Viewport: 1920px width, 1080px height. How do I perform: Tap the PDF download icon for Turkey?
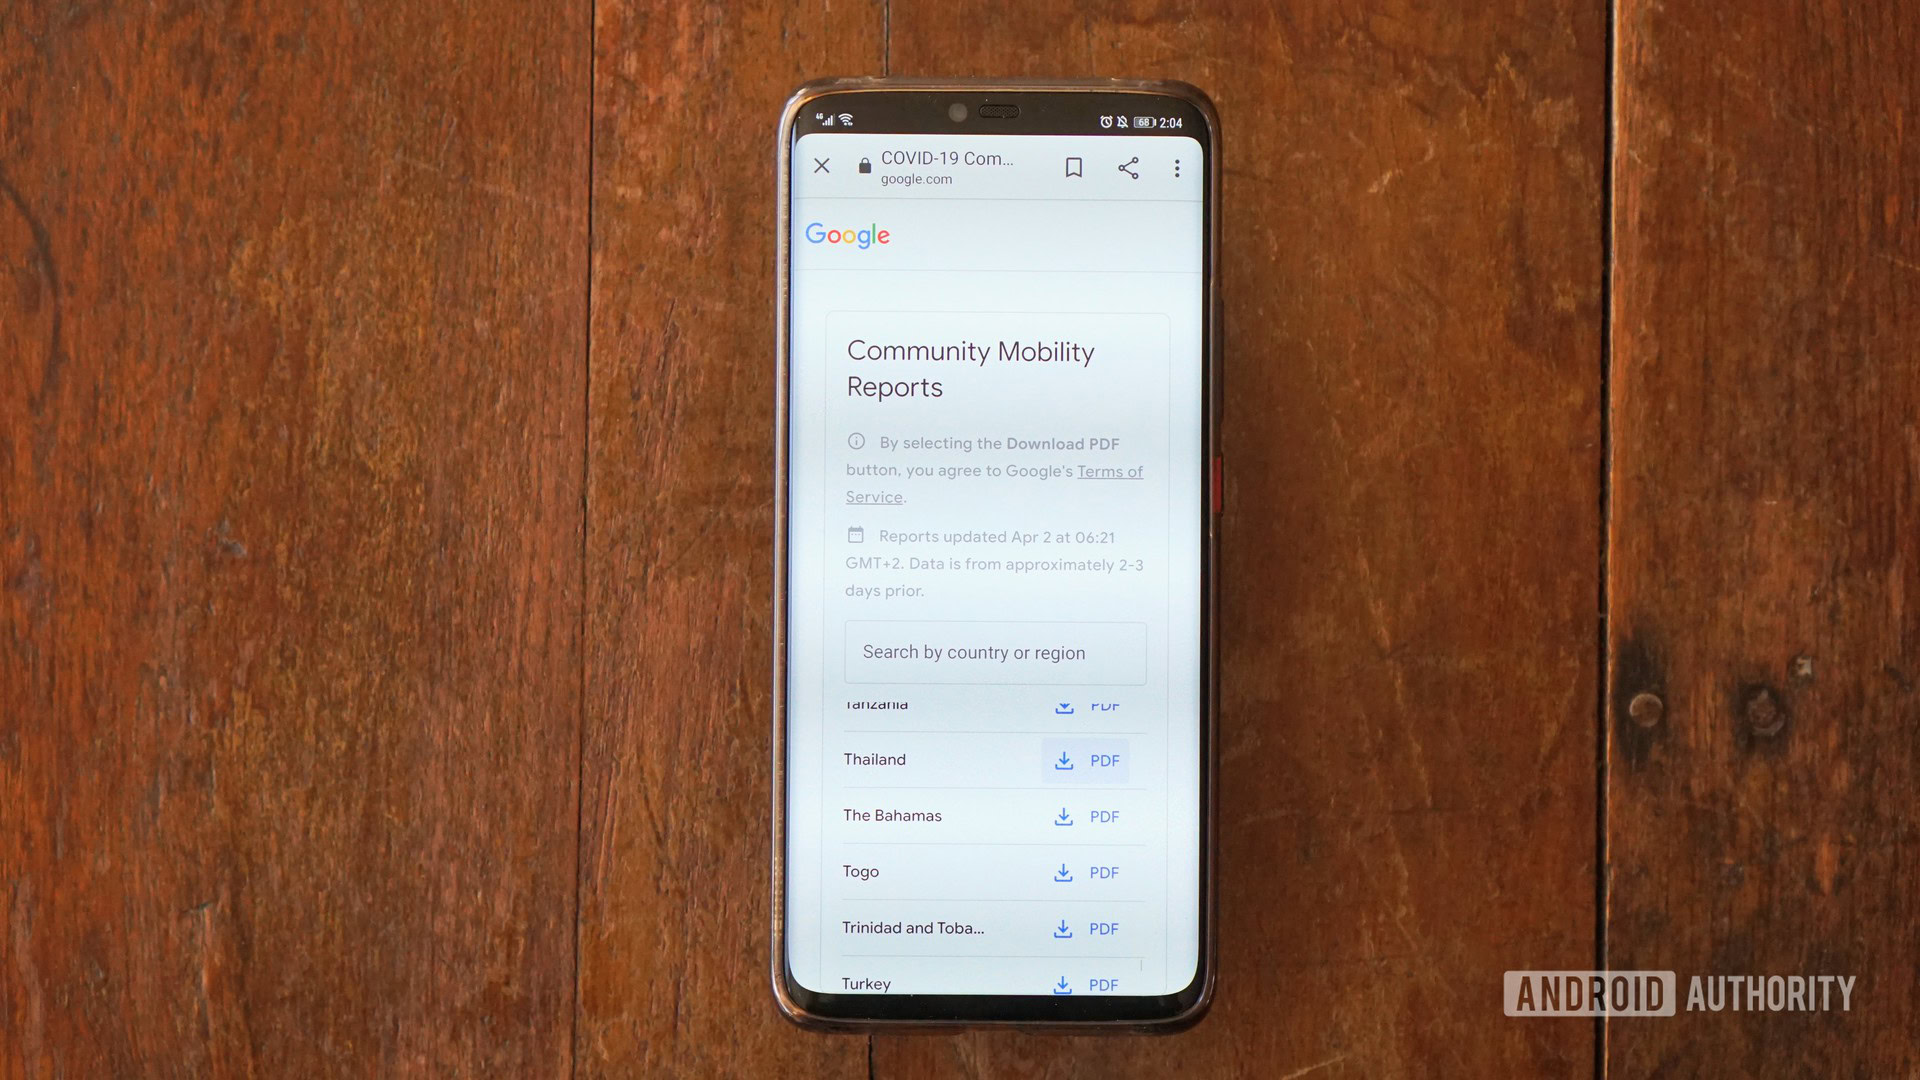click(x=1065, y=982)
